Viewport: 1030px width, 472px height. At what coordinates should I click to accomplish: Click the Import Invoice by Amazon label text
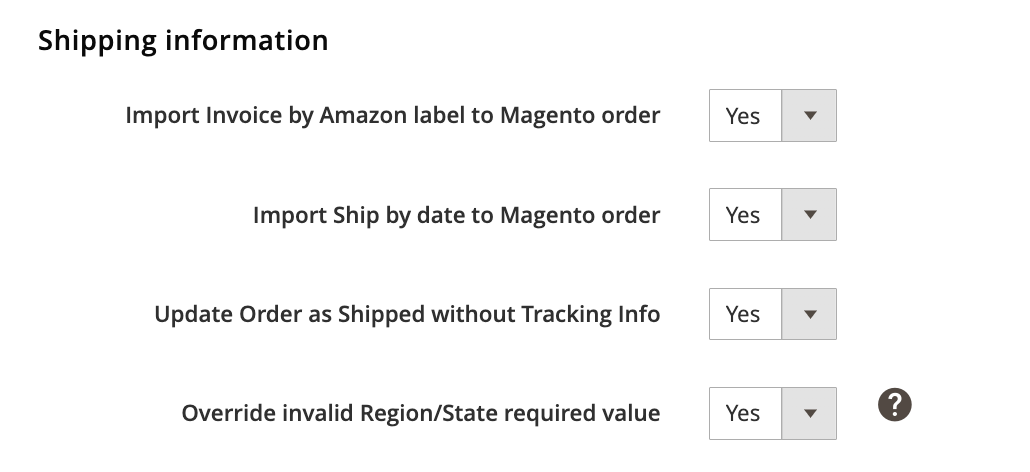pyautogui.click(x=392, y=116)
